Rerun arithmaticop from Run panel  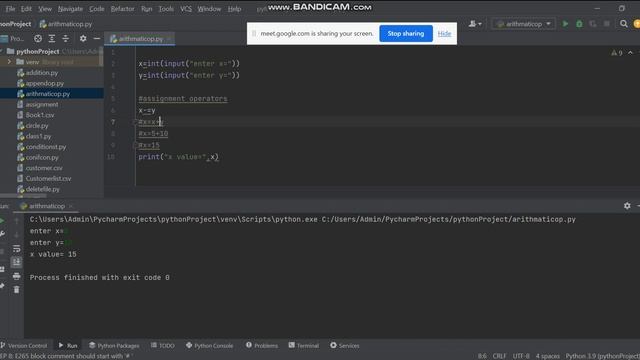click(2, 221)
